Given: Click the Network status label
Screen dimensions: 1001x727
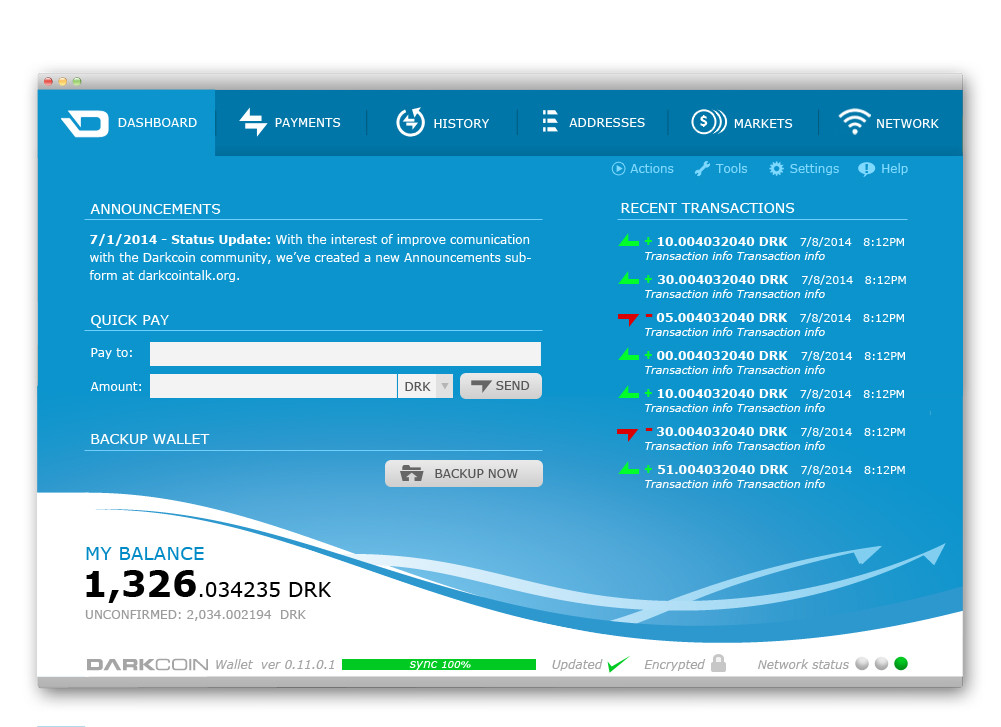Looking at the screenshot, I should (x=803, y=664).
